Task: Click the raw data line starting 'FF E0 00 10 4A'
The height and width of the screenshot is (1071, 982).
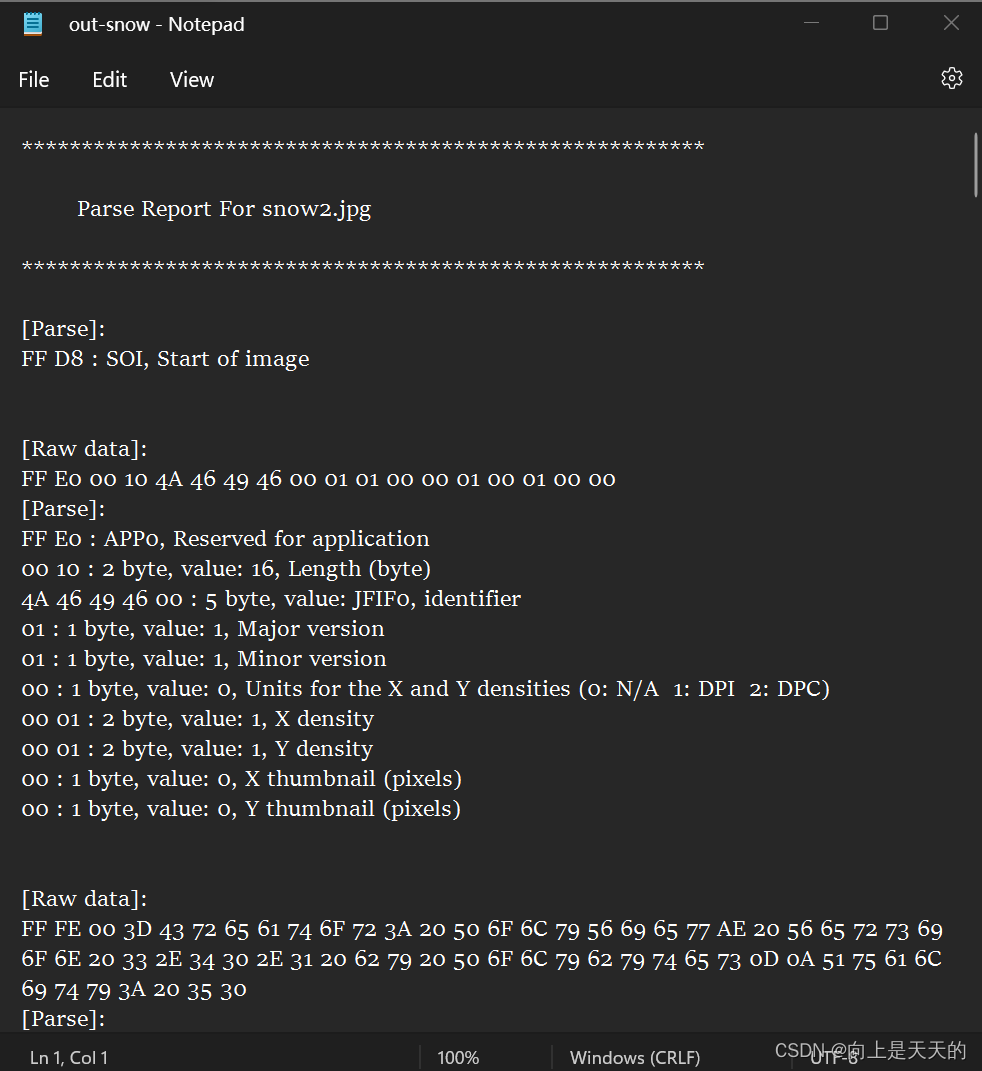Action: point(318,479)
